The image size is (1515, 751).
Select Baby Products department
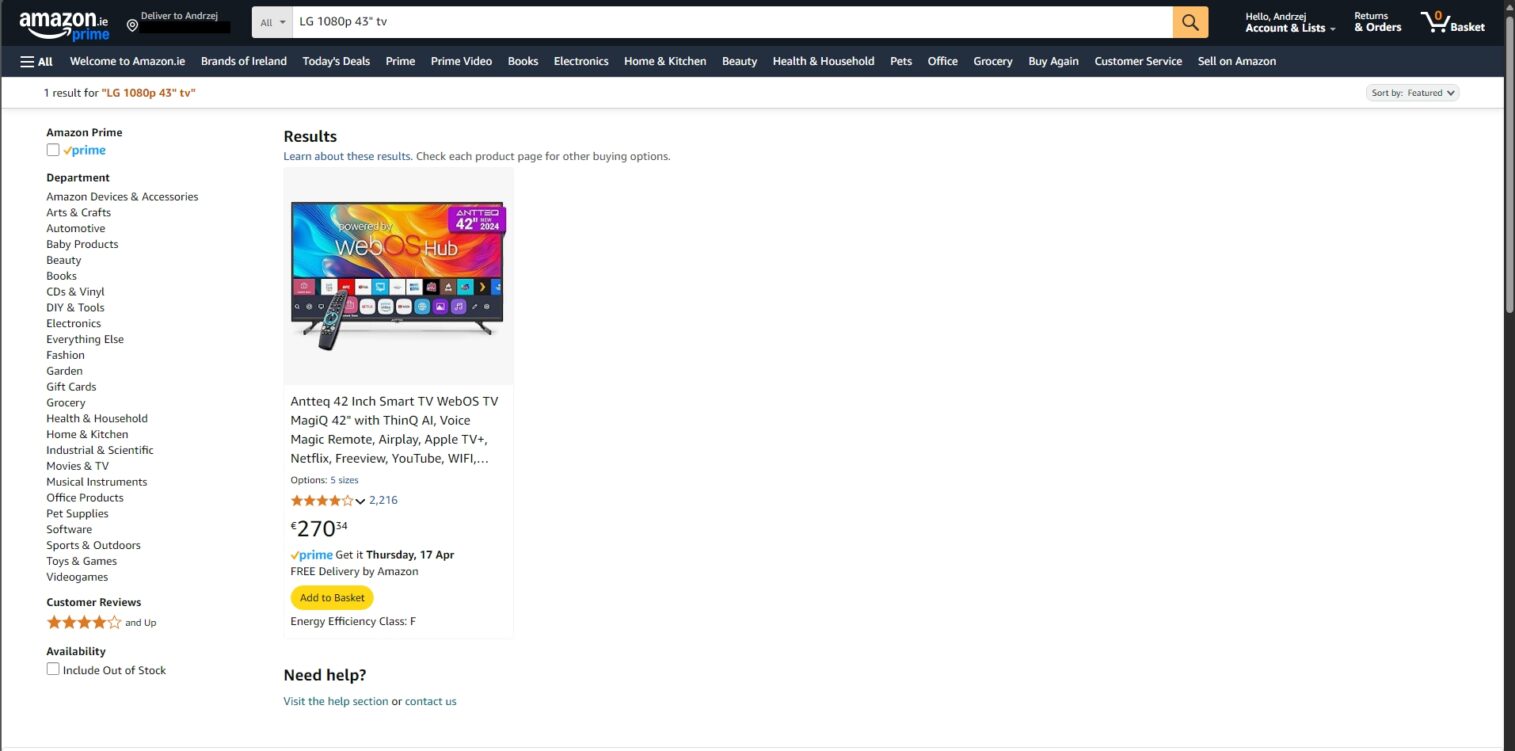pyautogui.click(x=82, y=245)
